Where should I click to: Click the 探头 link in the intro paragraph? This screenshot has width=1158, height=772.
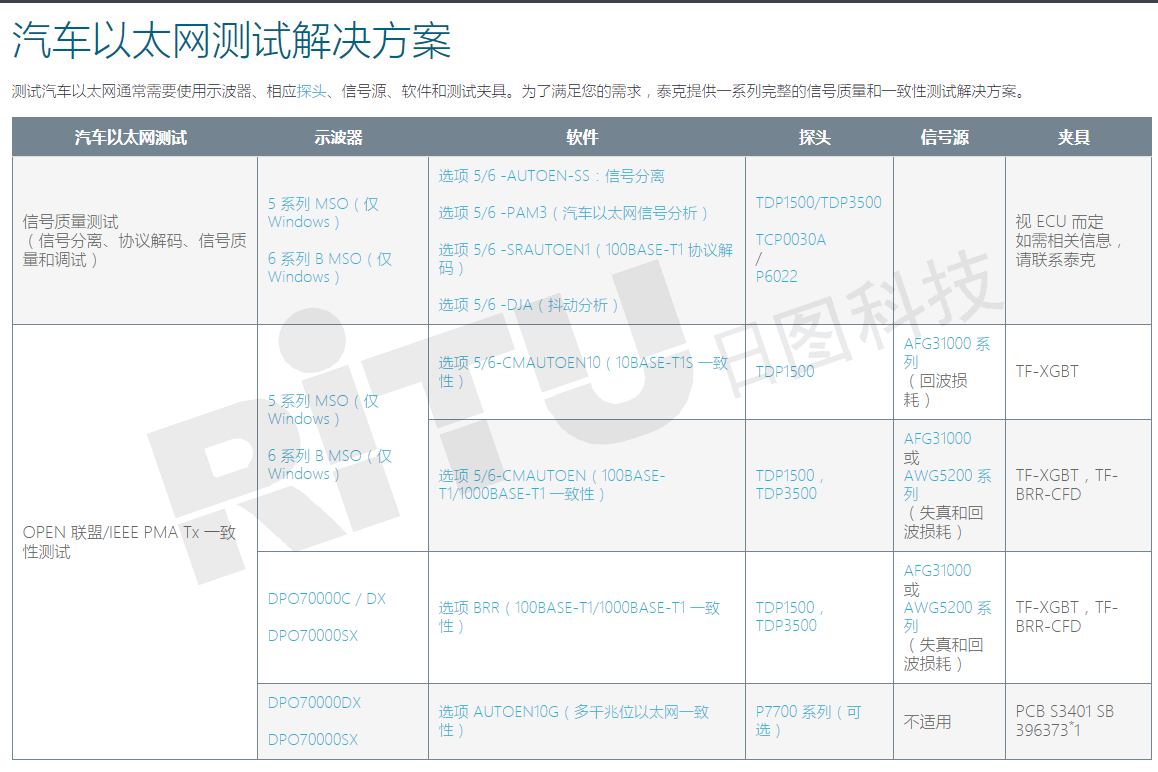pos(312,91)
